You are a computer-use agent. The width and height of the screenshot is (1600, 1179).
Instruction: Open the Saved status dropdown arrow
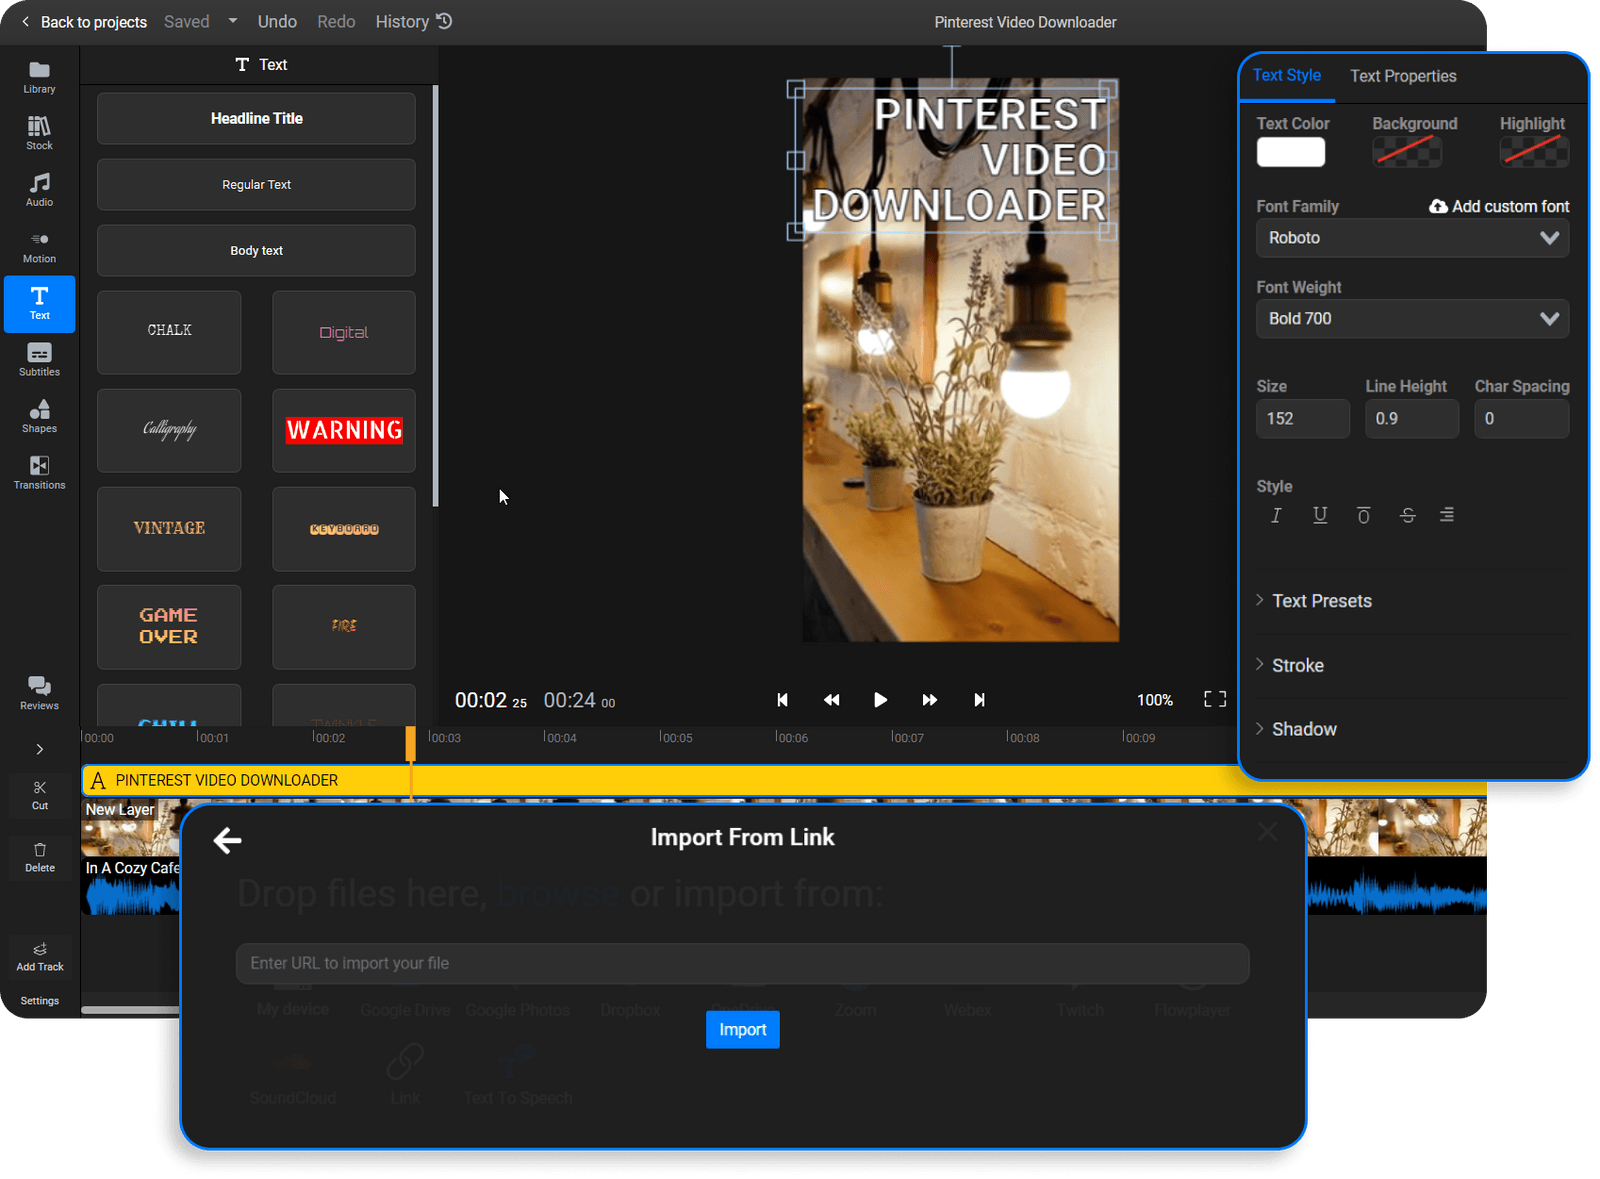click(233, 21)
